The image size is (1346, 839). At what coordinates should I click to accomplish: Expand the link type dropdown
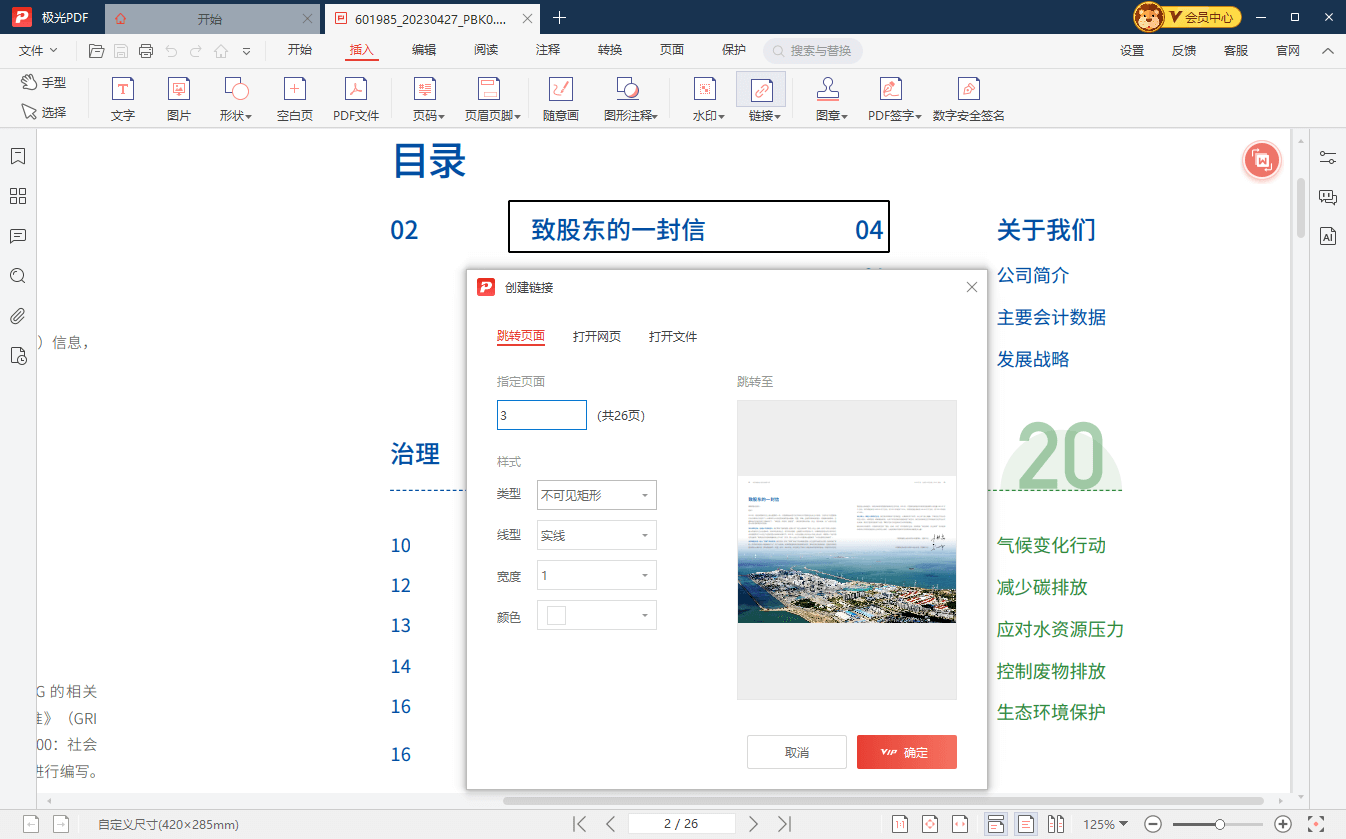pyautogui.click(x=597, y=495)
